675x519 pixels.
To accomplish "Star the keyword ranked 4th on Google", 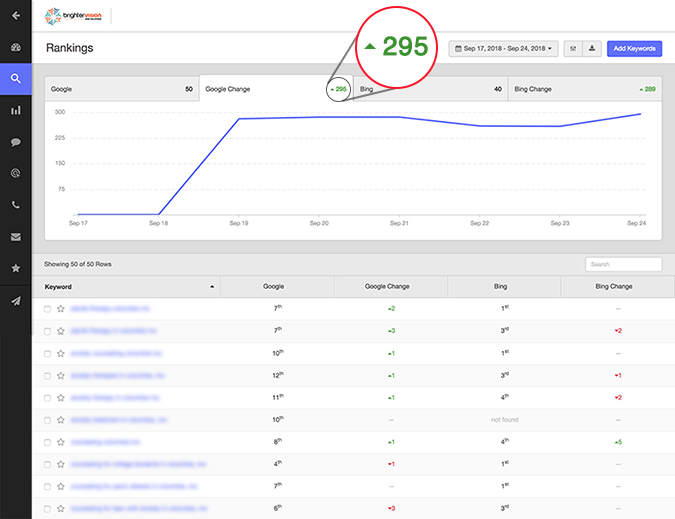I will (x=61, y=464).
